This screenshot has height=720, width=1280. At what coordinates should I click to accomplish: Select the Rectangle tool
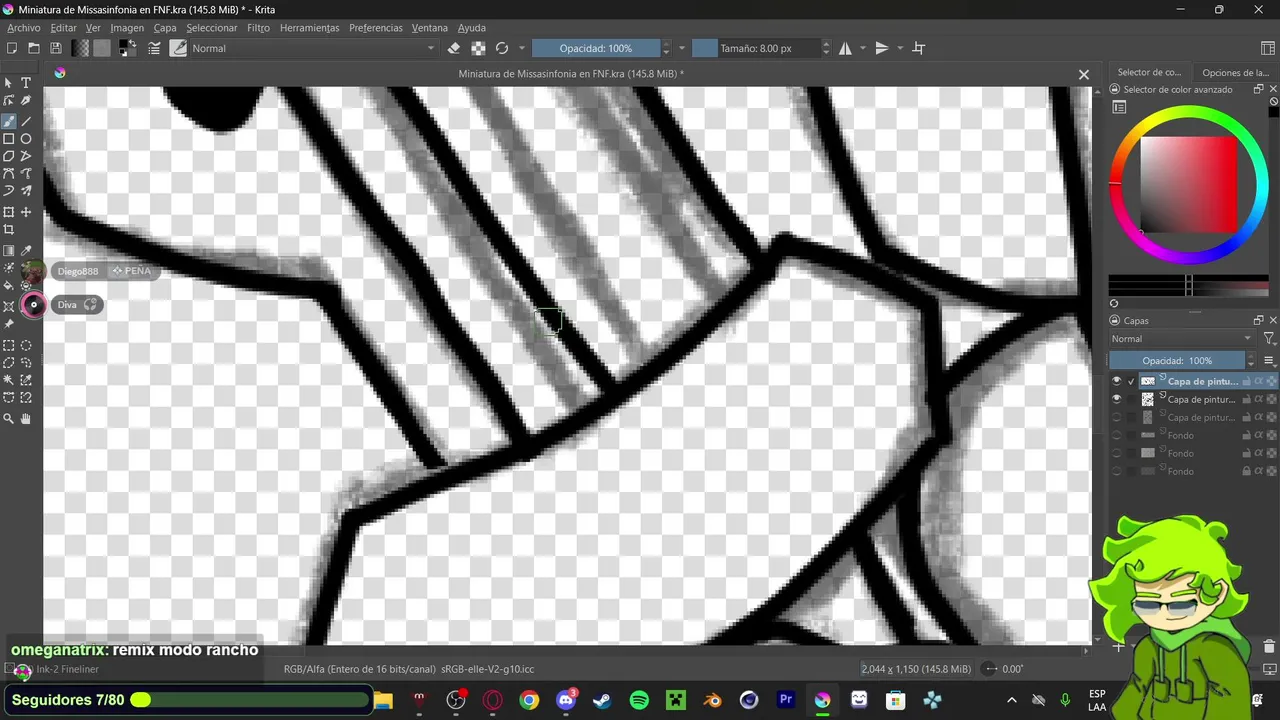tap(9, 139)
